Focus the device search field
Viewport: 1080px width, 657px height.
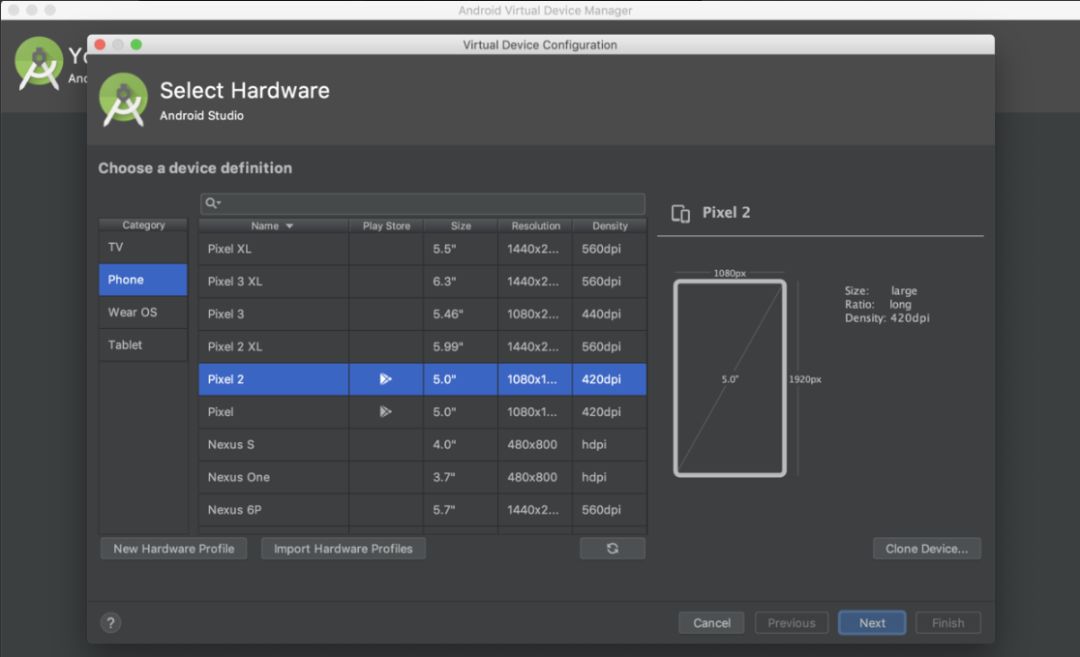coord(430,203)
